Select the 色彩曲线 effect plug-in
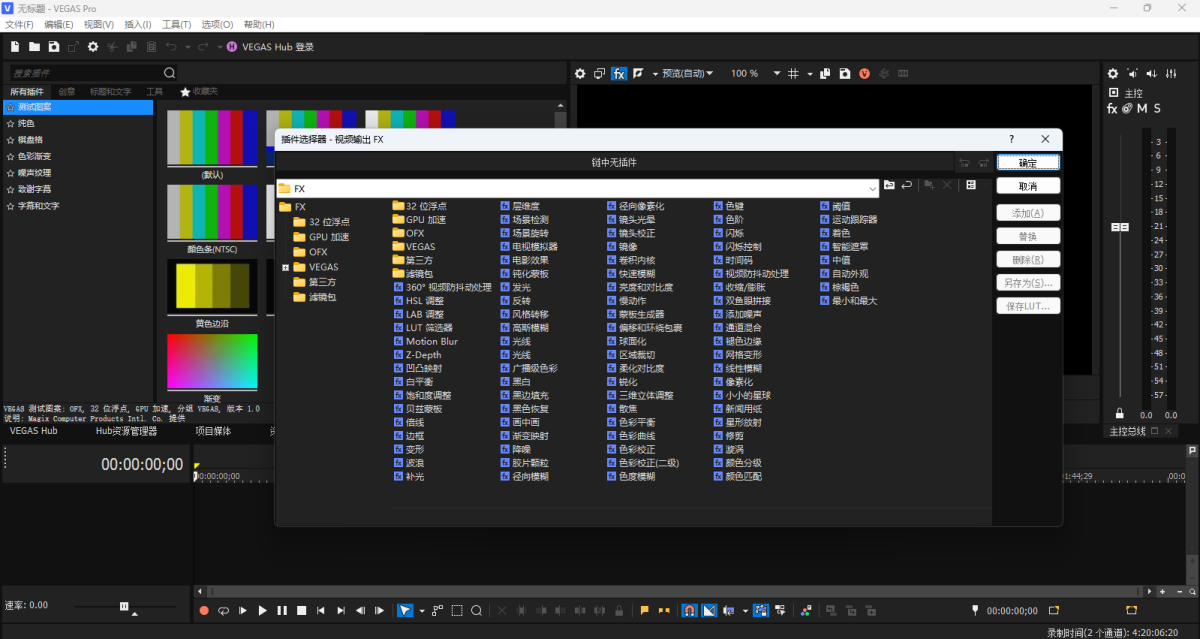 click(630, 435)
